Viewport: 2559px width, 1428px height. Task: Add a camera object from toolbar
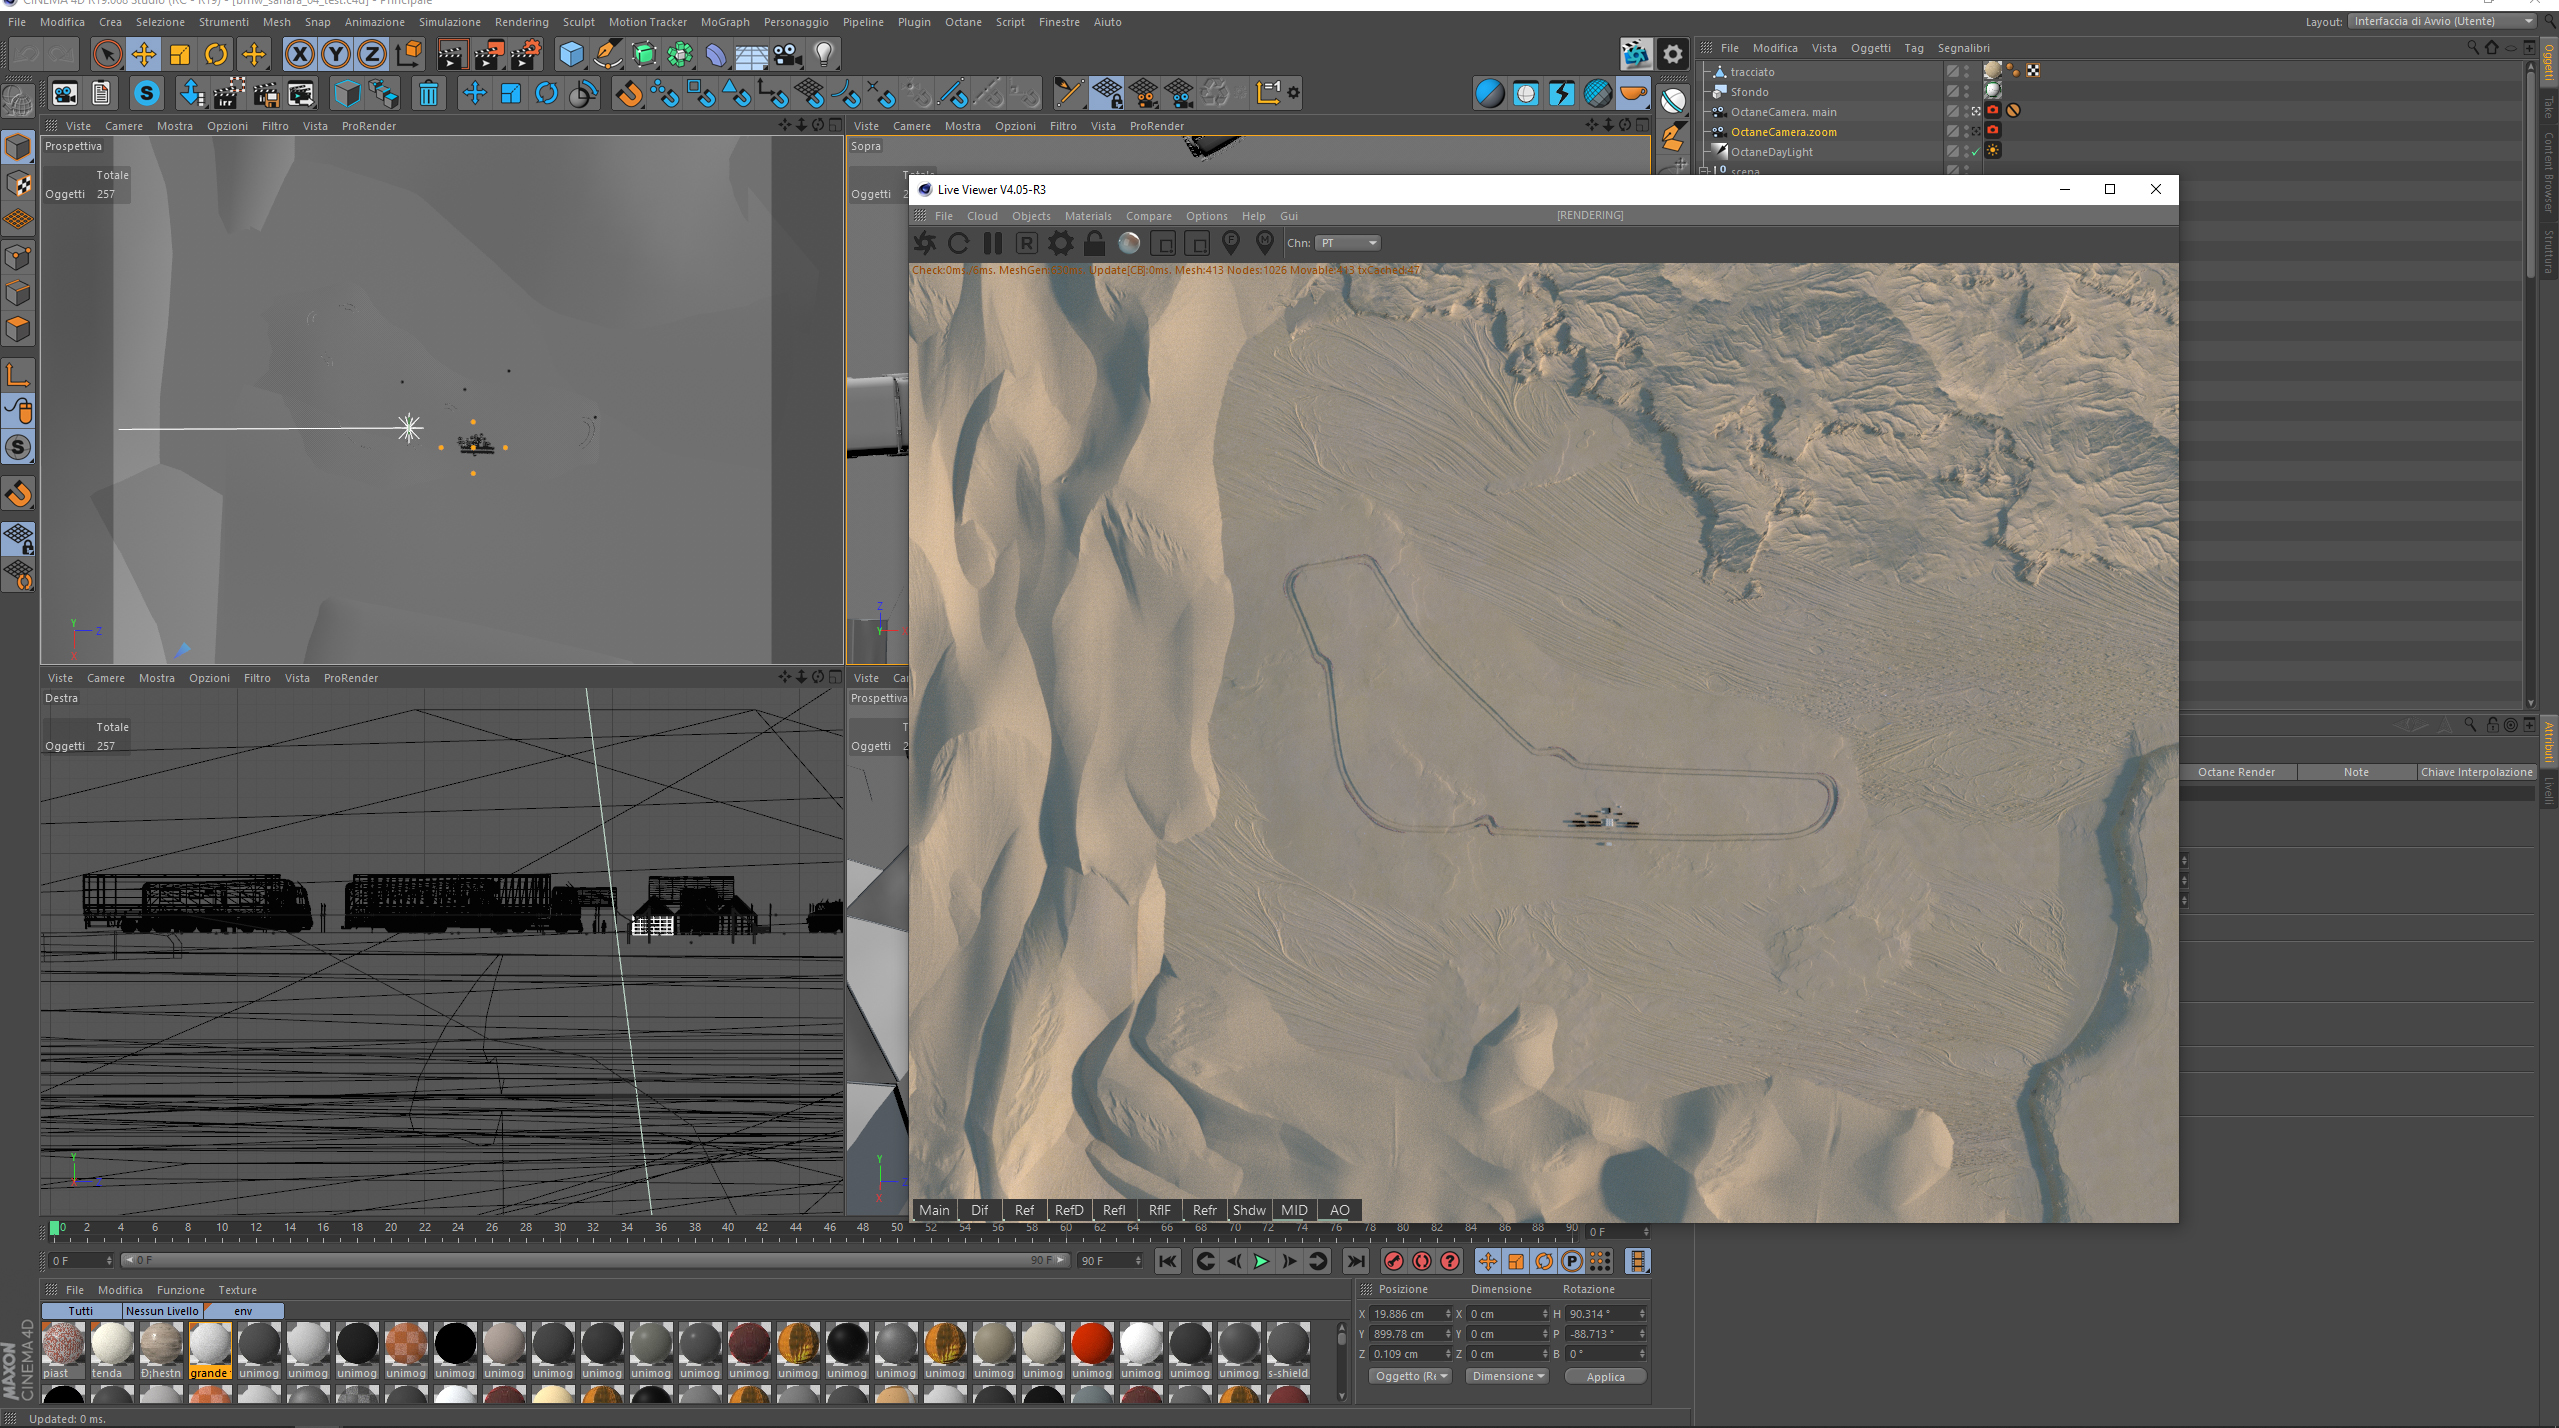point(788,54)
